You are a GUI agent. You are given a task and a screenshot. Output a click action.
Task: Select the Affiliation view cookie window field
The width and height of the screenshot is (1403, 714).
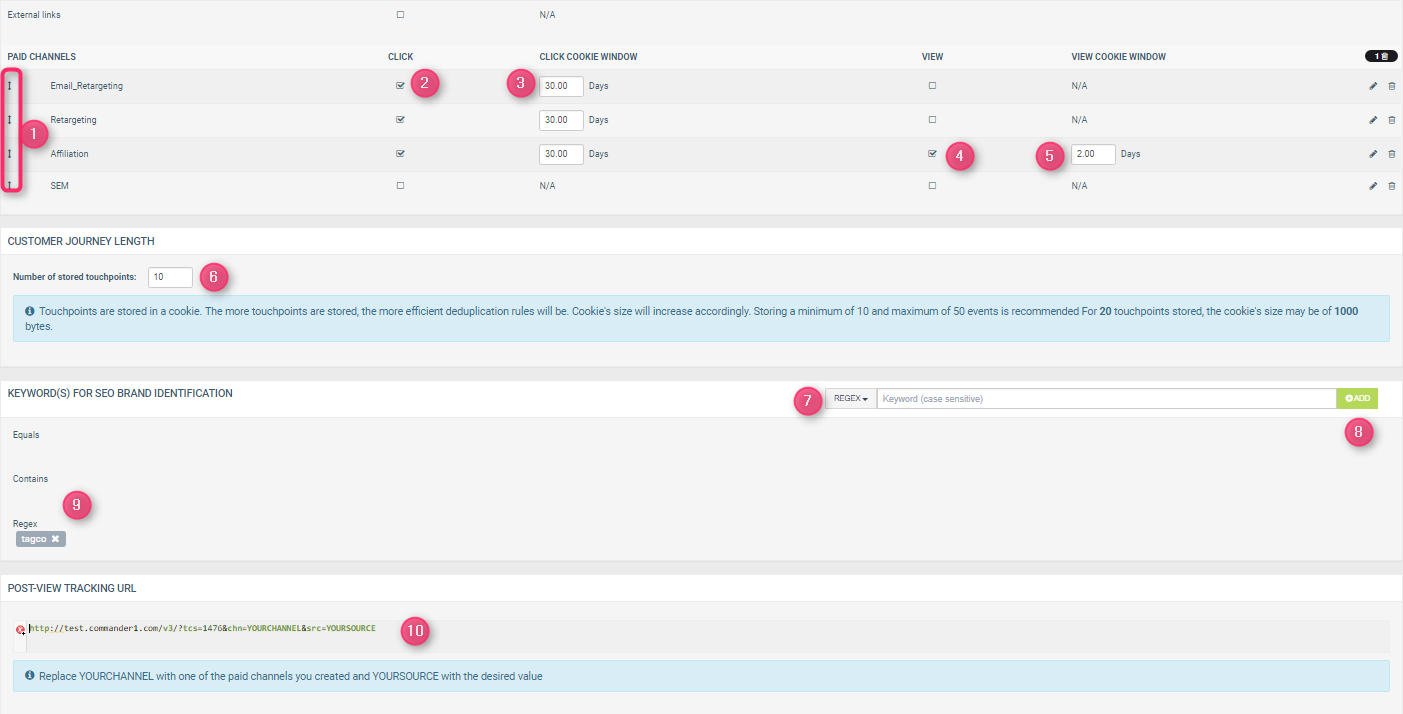[x=1092, y=154]
